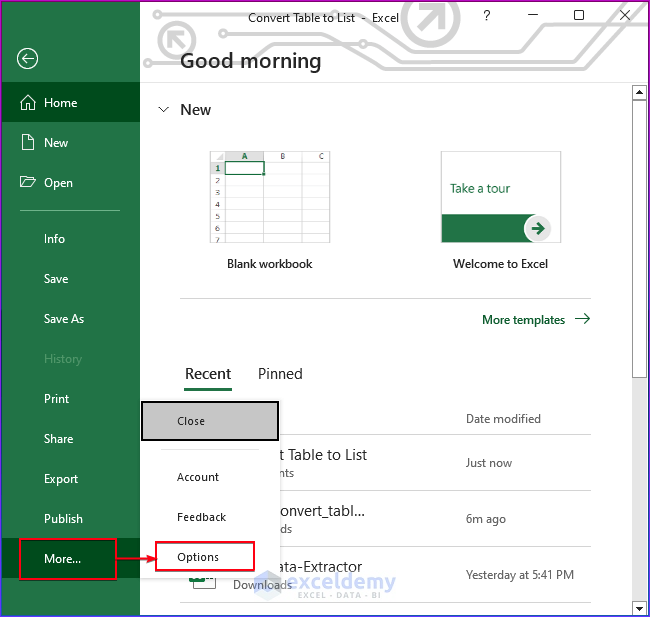The width and height of the screenshot is (650, 617).
Task: Click the Take a tour arrow icon
Action: coord(538,228)
